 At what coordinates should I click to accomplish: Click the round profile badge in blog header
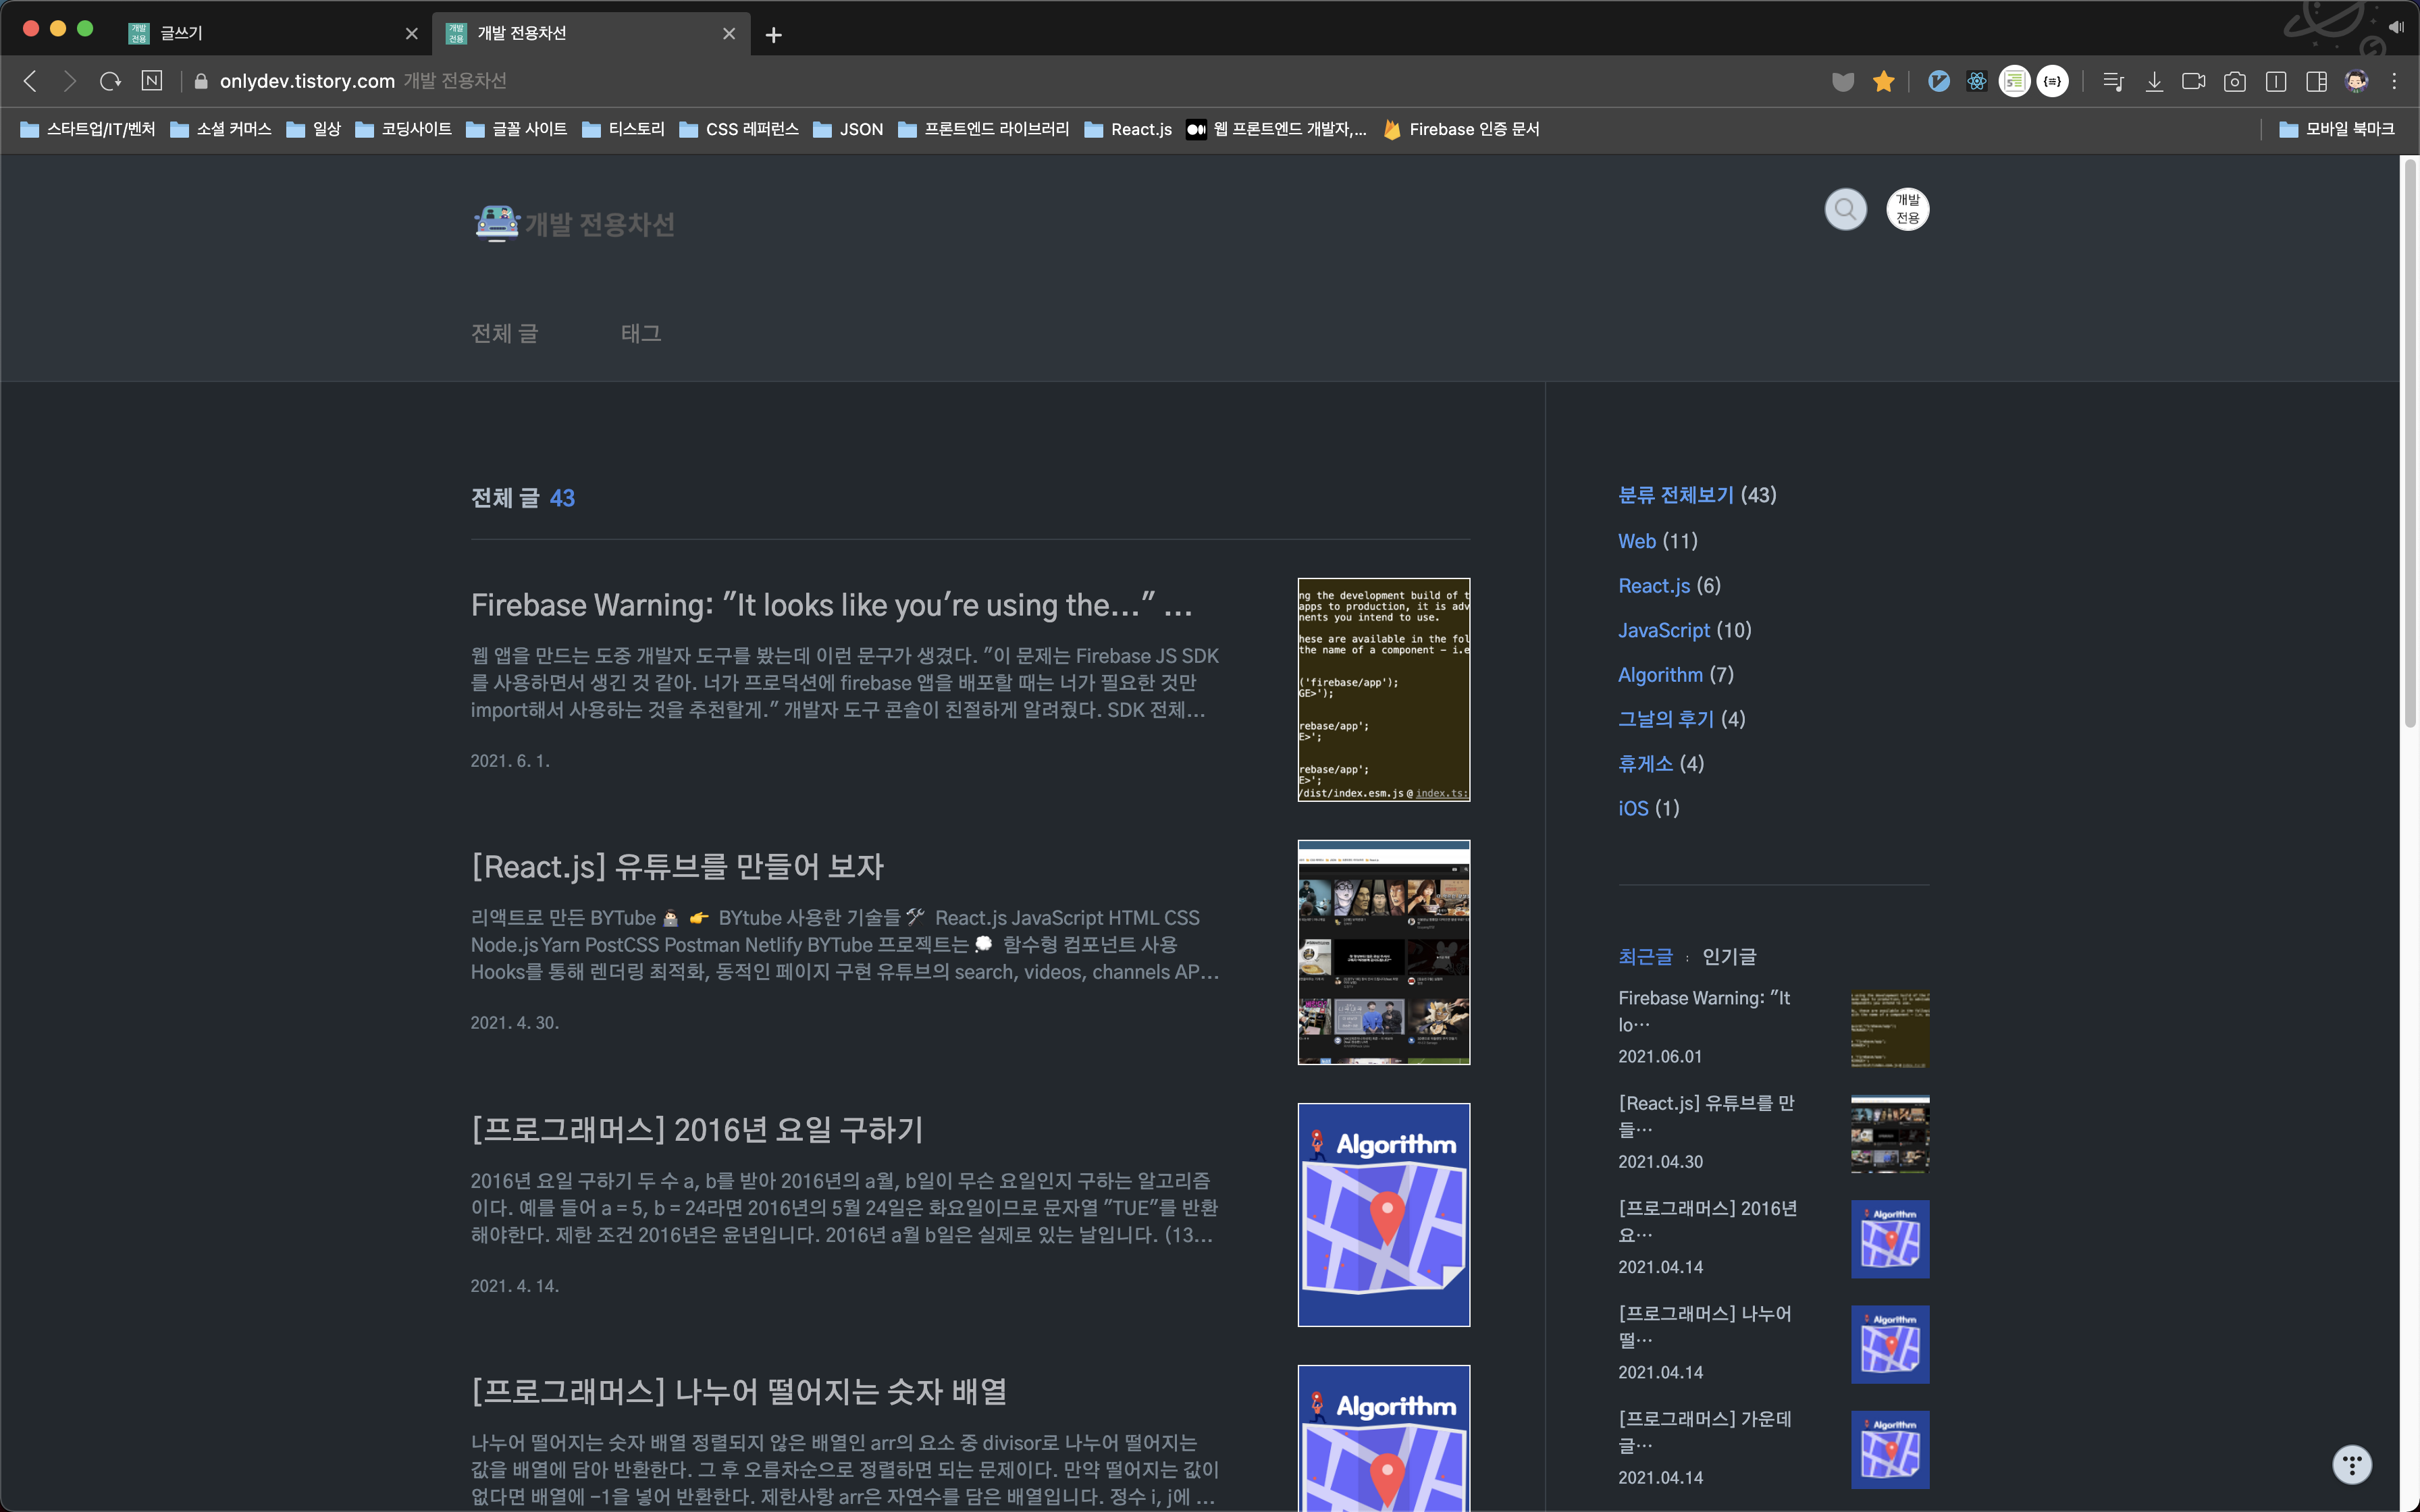tap(1907, 209)
